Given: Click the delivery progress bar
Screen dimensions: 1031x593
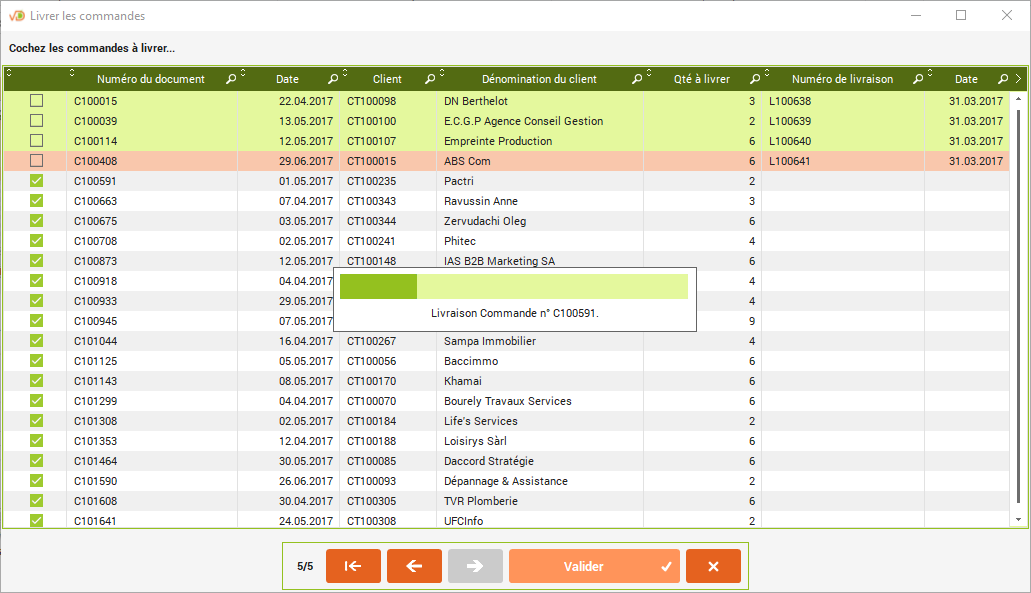Looking at the screenshot, I should click(513, 287).
